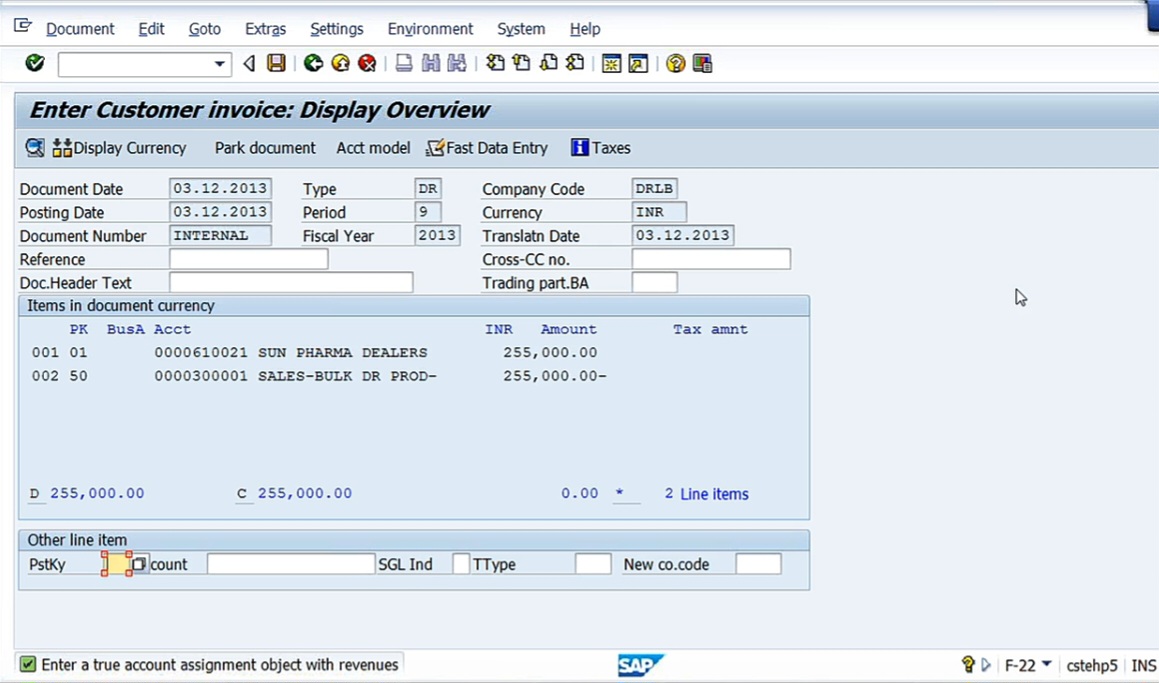Open the Help menu
This screenshot has width=1159, height=683.
tap(585, 29)
